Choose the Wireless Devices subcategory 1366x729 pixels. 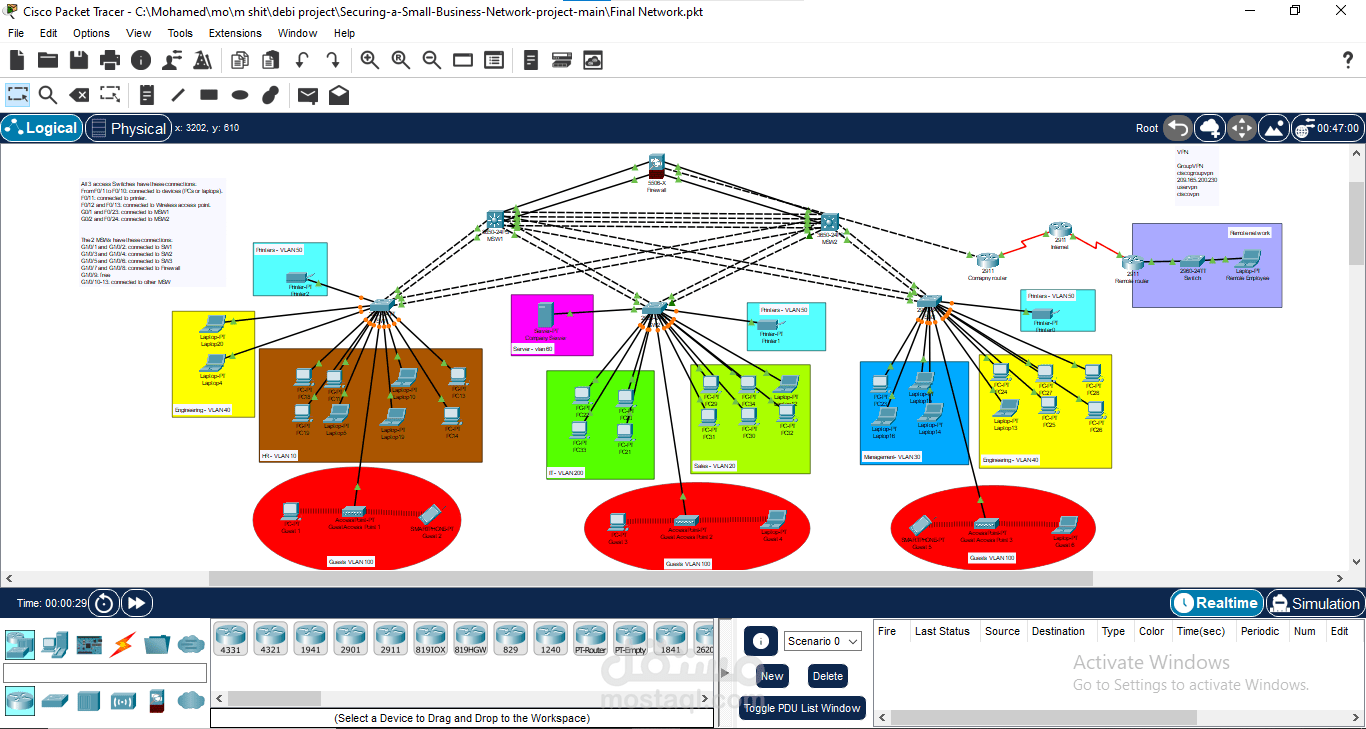coord(123,700)
